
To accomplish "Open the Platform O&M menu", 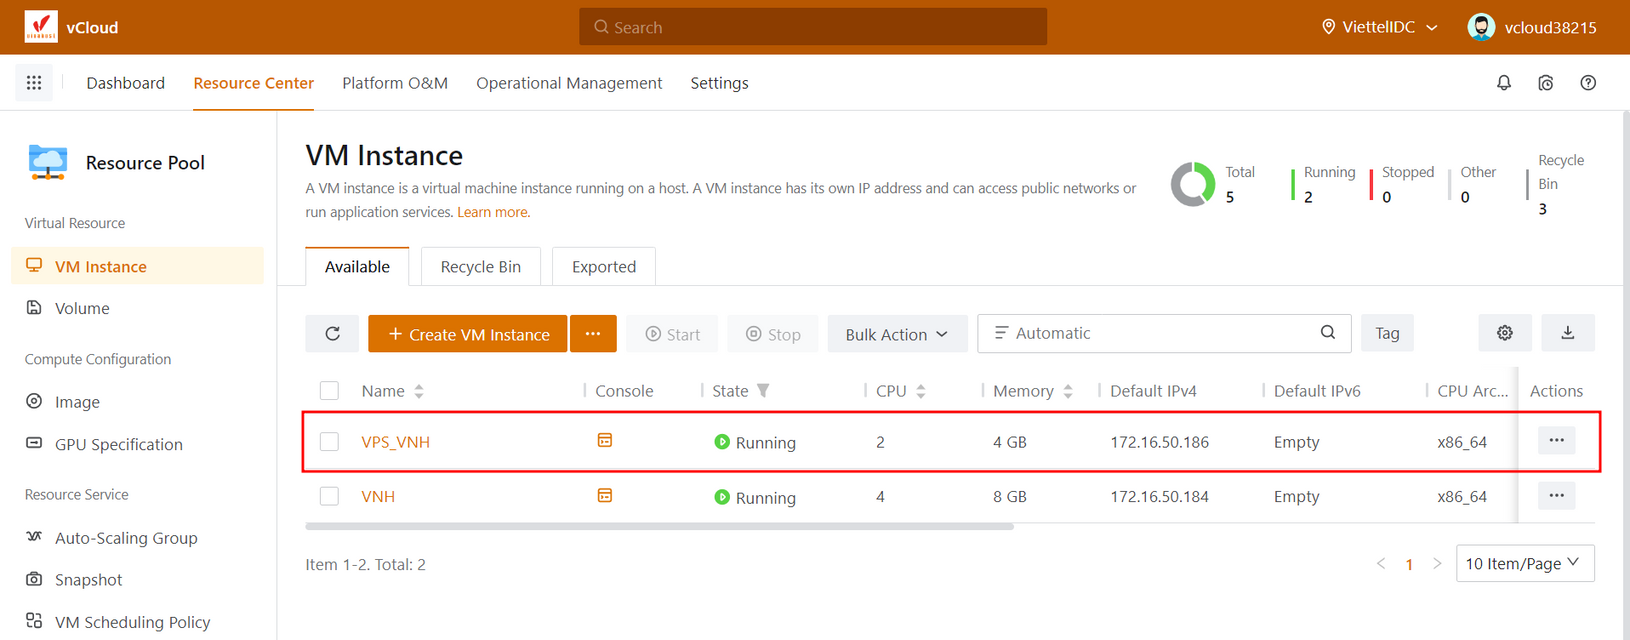I will click(x=395, y=83).
